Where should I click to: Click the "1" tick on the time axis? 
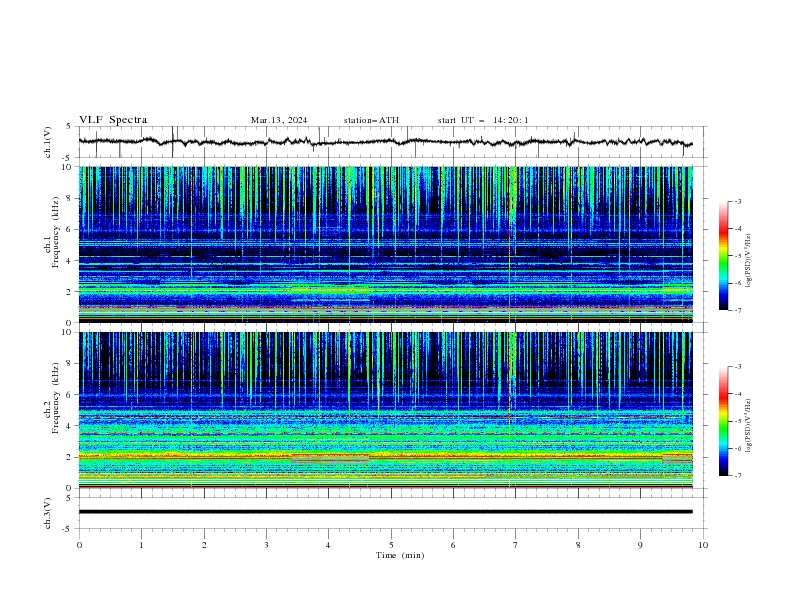click(x=141, y=545)
